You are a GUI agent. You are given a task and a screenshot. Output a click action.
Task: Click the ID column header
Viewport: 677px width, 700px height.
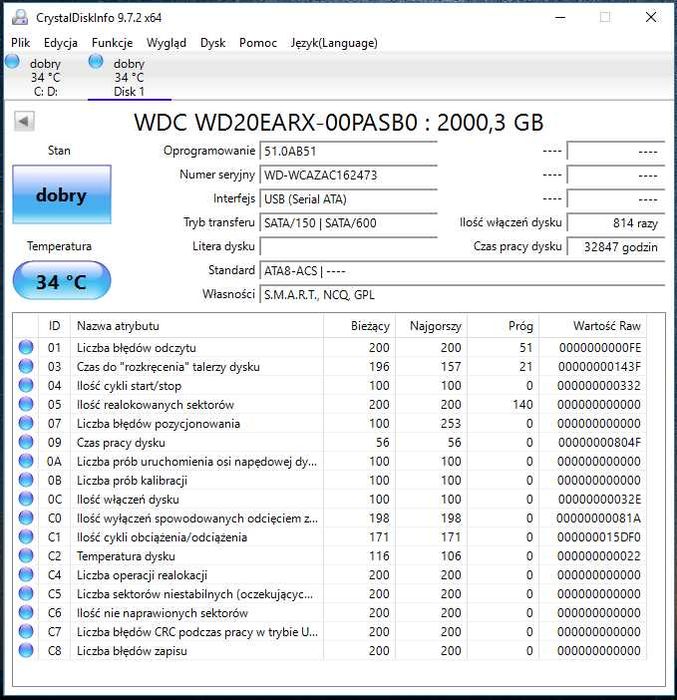click(54, 326)
